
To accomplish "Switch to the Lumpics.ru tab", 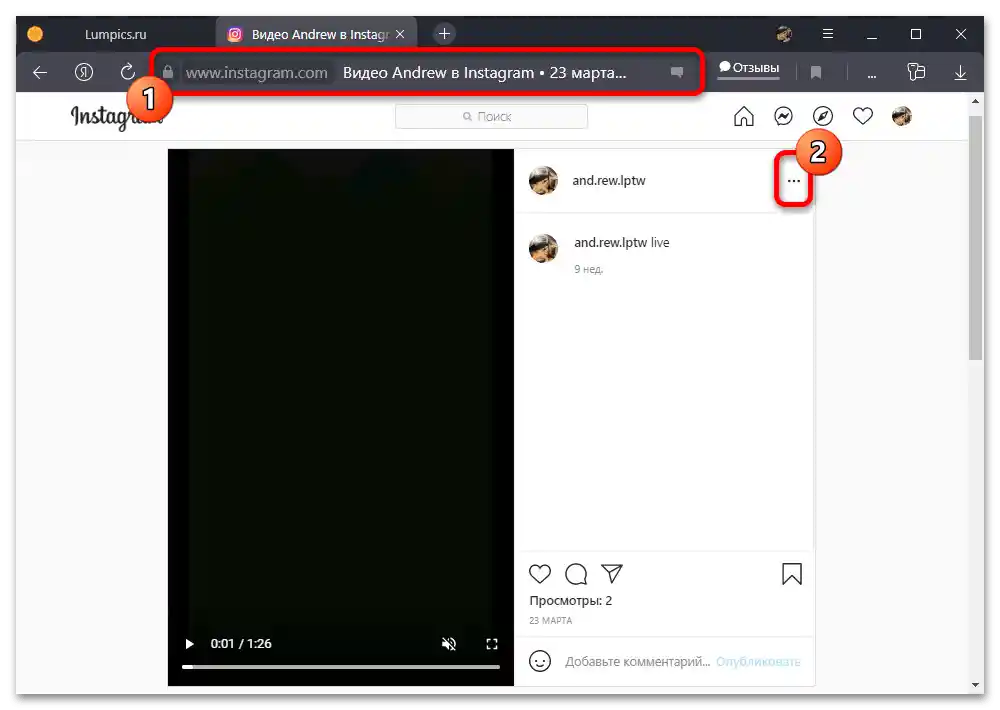I will click(115, 34).
